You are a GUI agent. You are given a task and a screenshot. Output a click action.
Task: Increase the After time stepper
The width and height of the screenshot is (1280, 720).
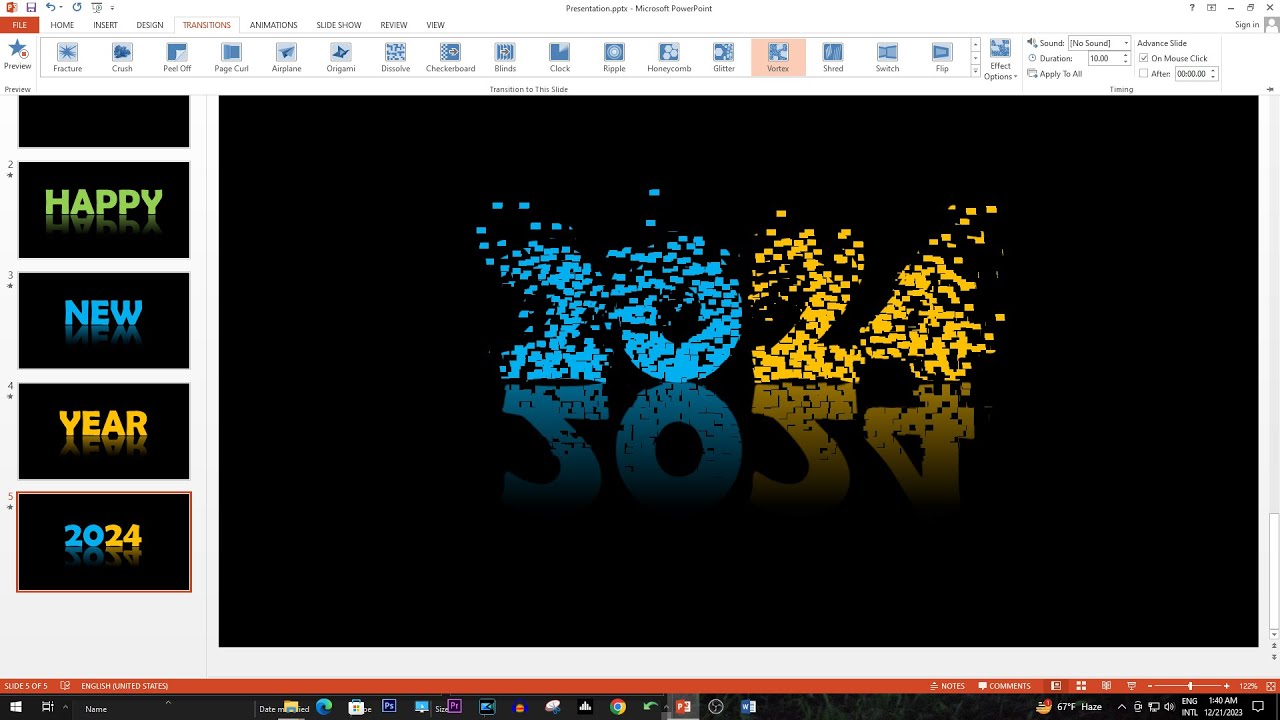[x=1213, y=71]
